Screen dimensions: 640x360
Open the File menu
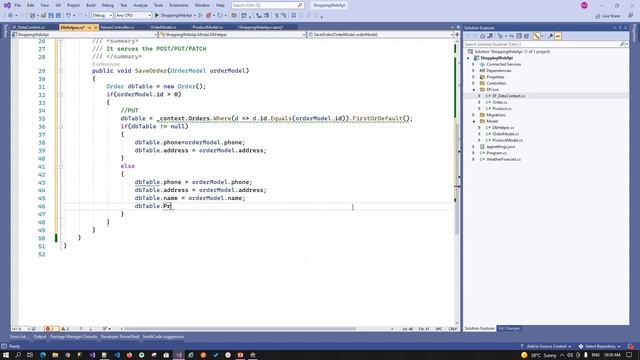[x=17, y=5]
